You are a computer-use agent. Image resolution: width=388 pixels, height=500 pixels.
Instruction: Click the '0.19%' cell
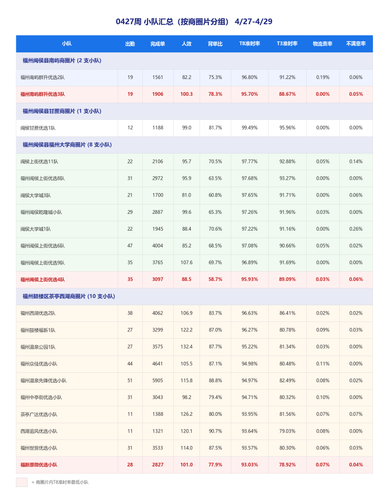tap(323, 77)
